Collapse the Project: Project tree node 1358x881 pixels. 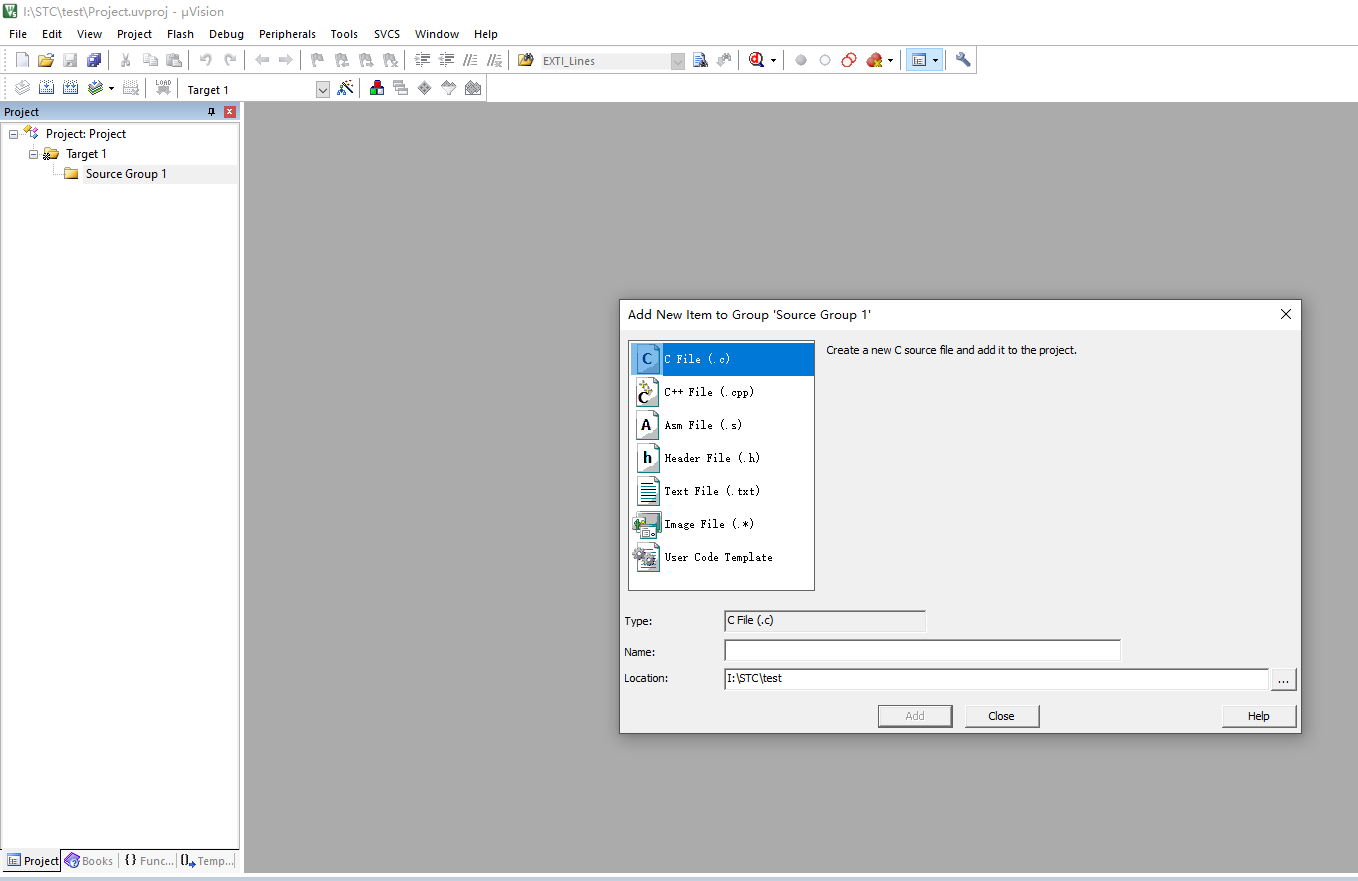point(14,134)
